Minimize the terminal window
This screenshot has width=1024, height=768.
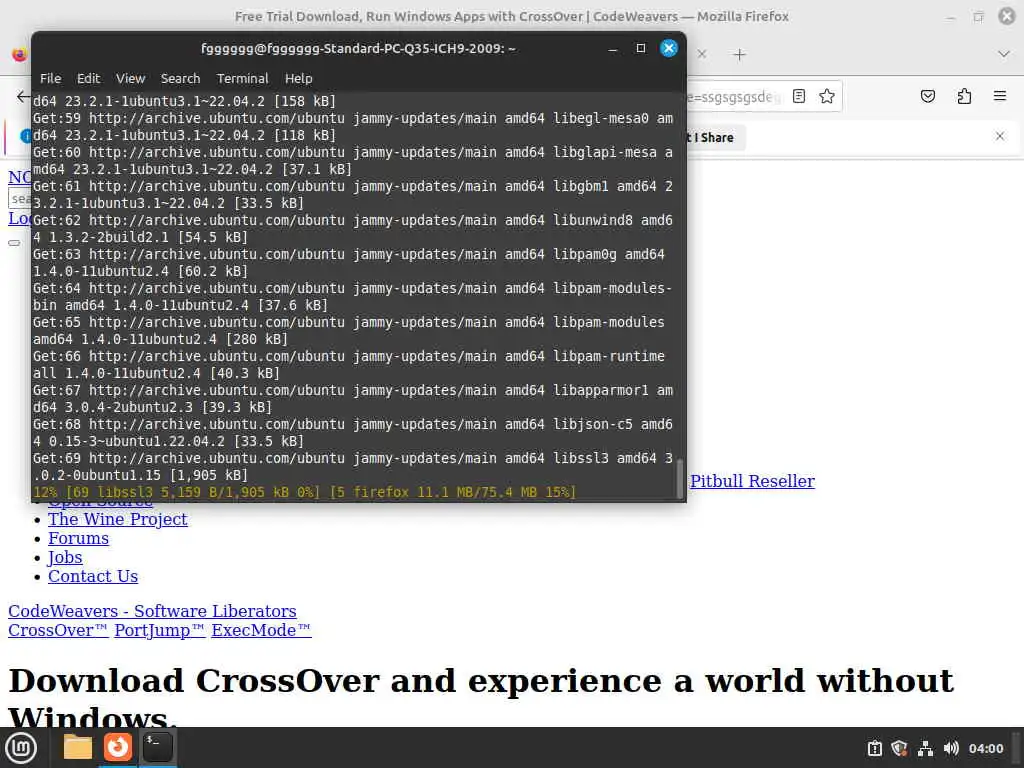[613, 48]
